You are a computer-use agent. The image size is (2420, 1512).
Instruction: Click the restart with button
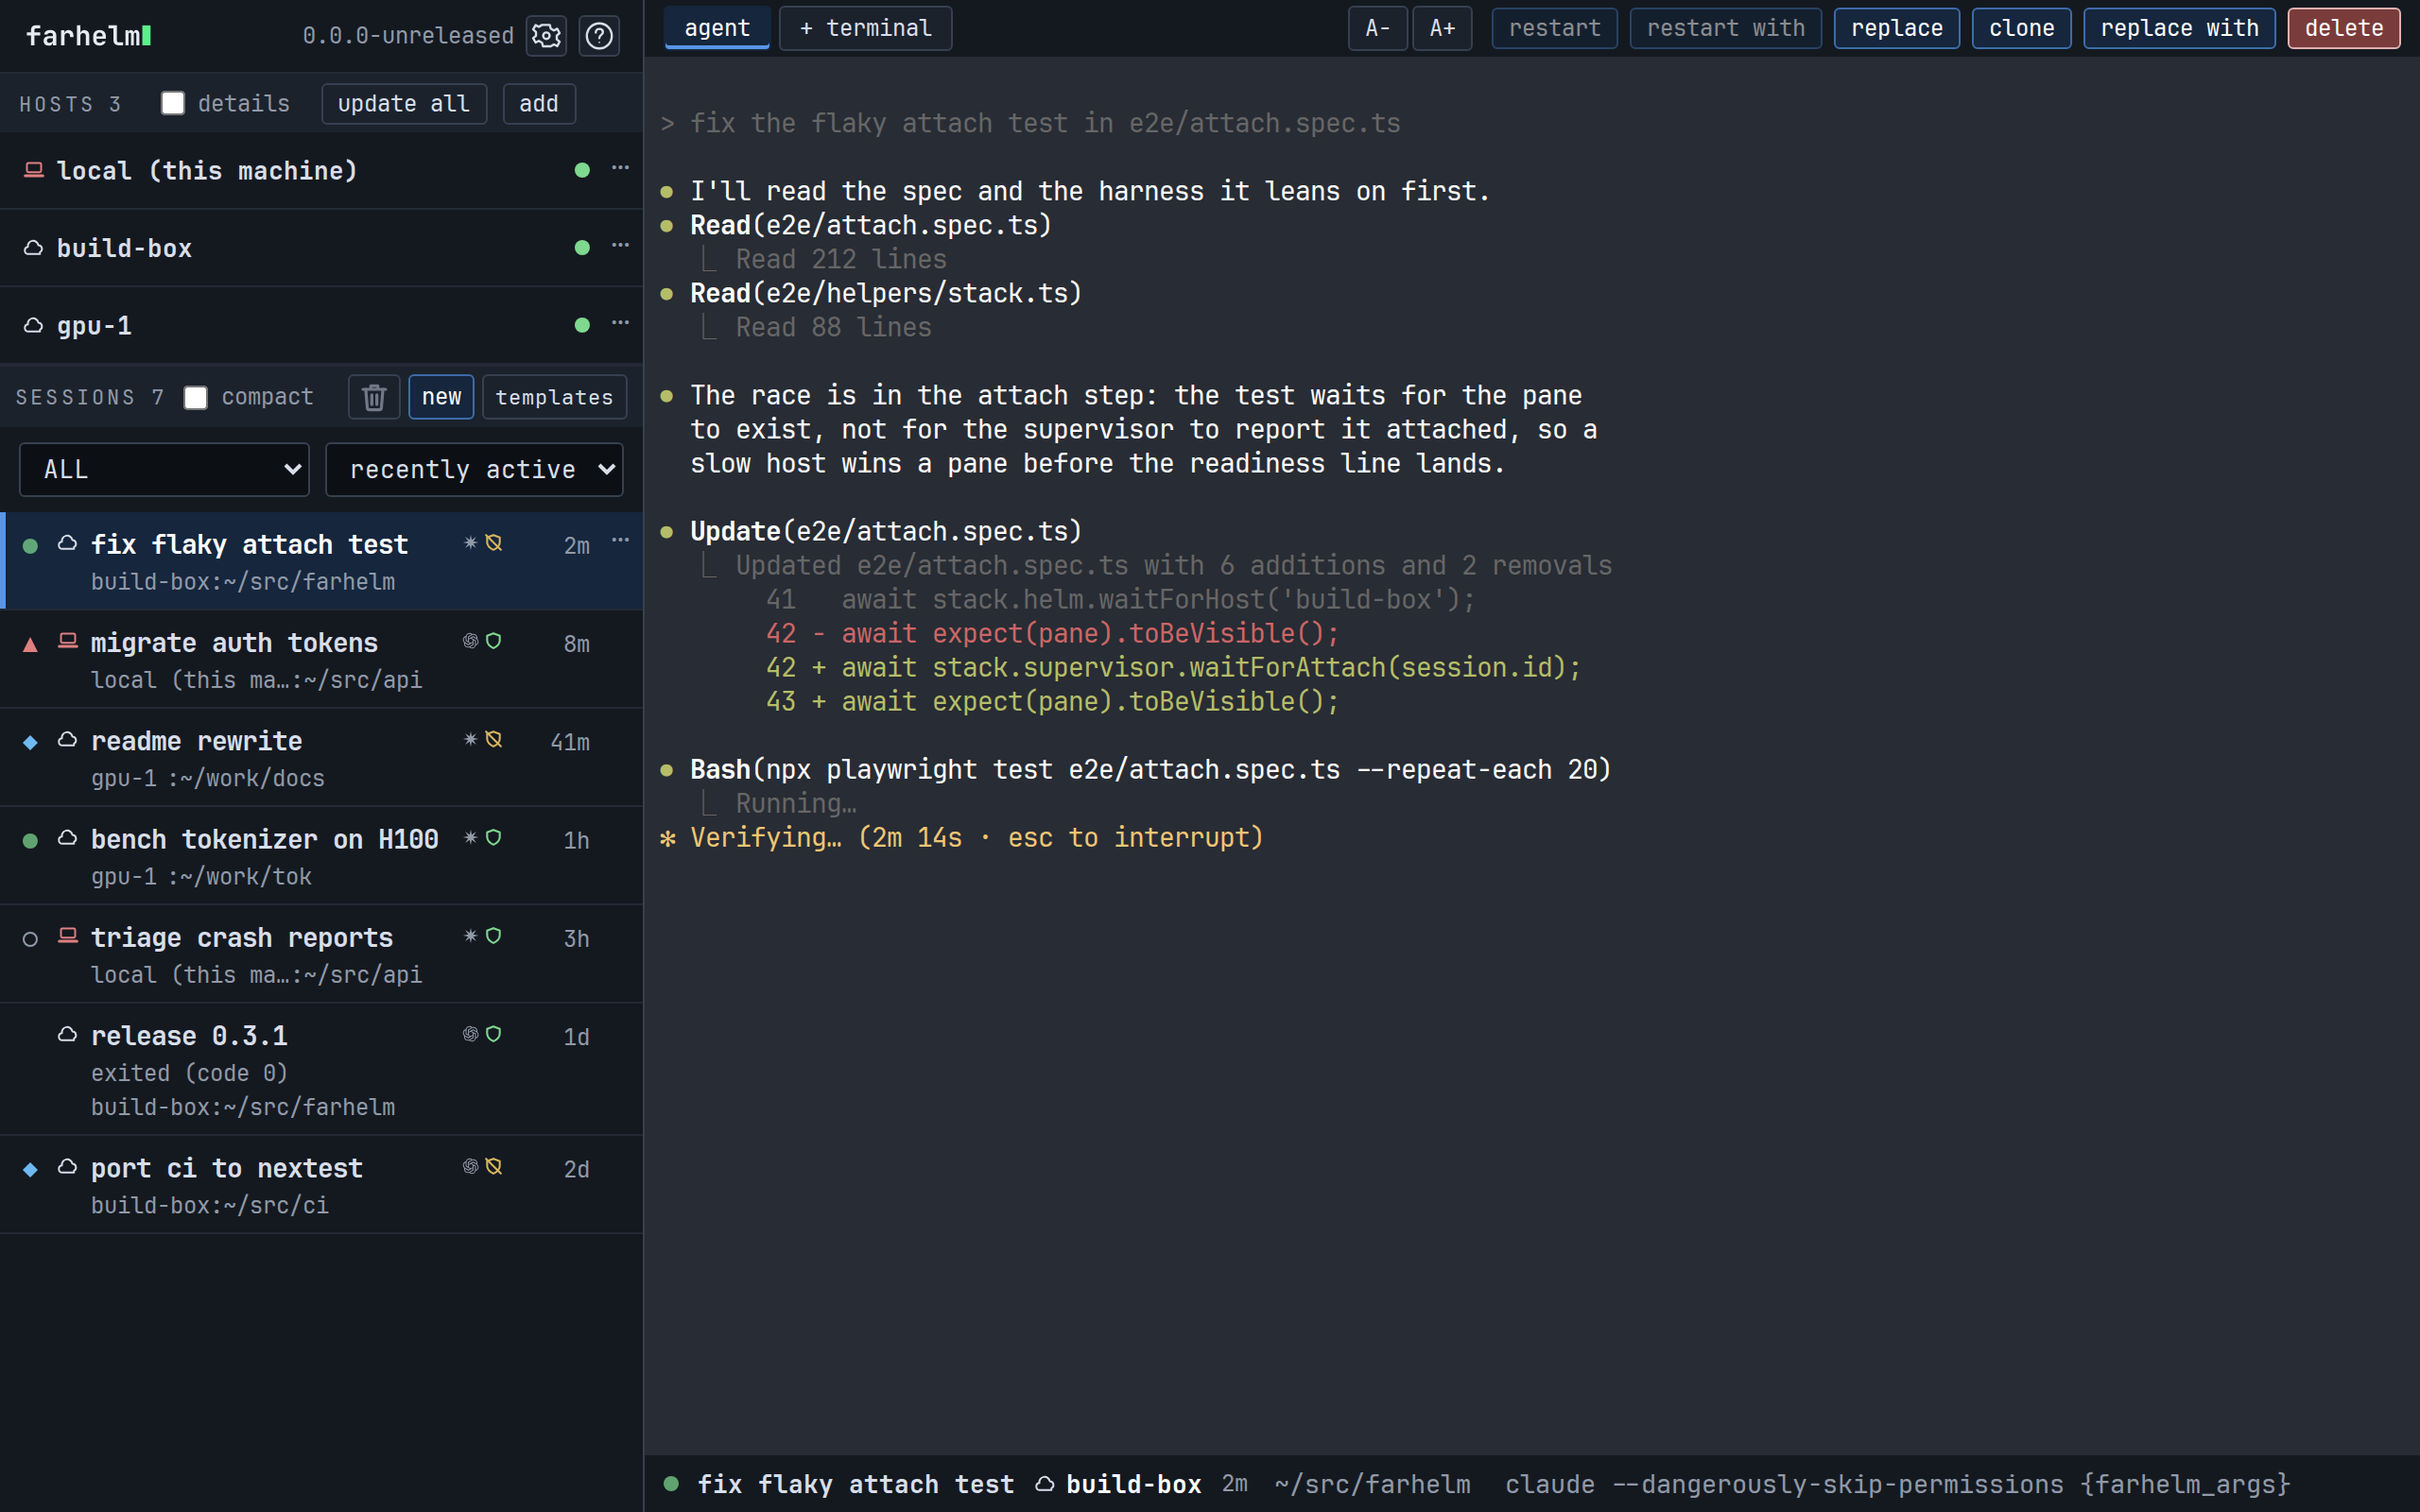[1726, 28]
